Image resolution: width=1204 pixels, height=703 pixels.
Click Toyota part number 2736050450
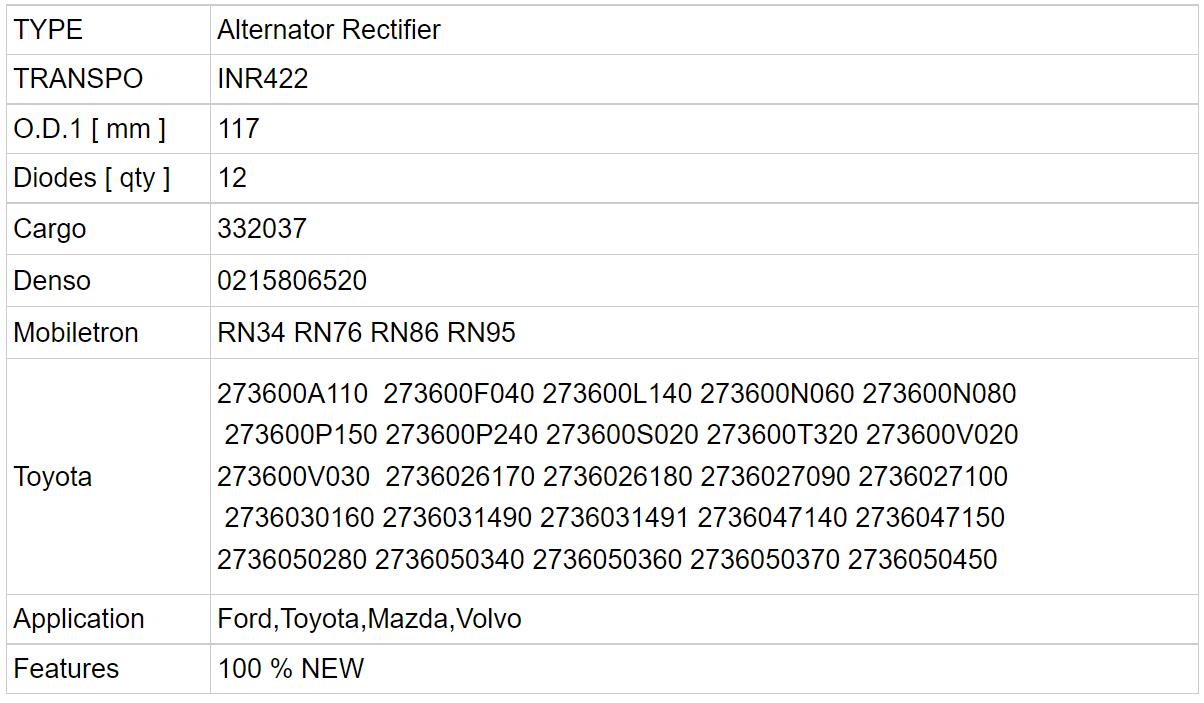pyautogui.click(x=922, y=560)
